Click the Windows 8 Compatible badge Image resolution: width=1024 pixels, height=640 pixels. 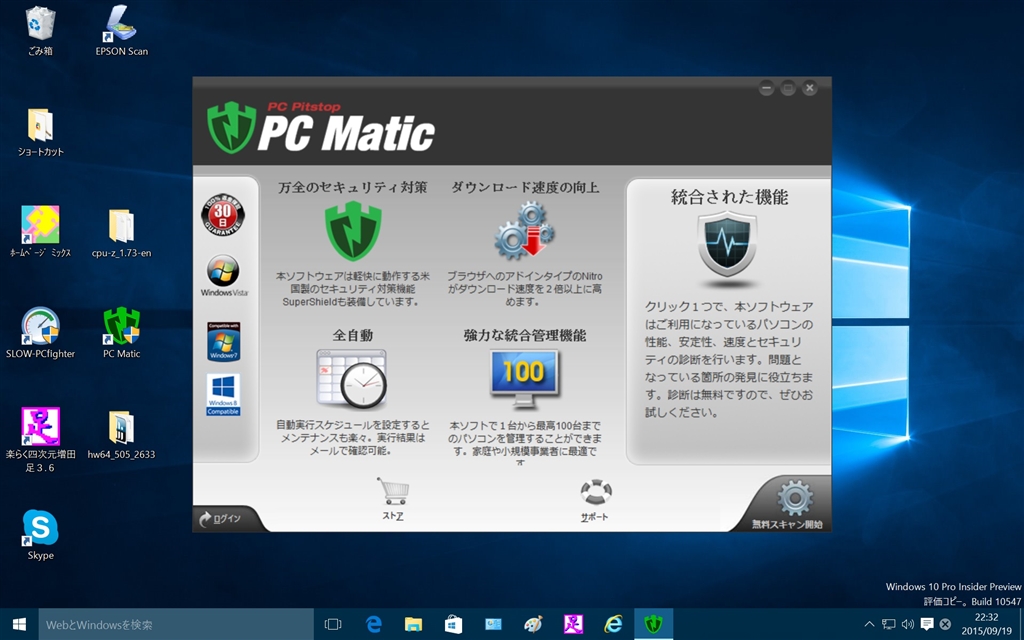tap(223, 394)
